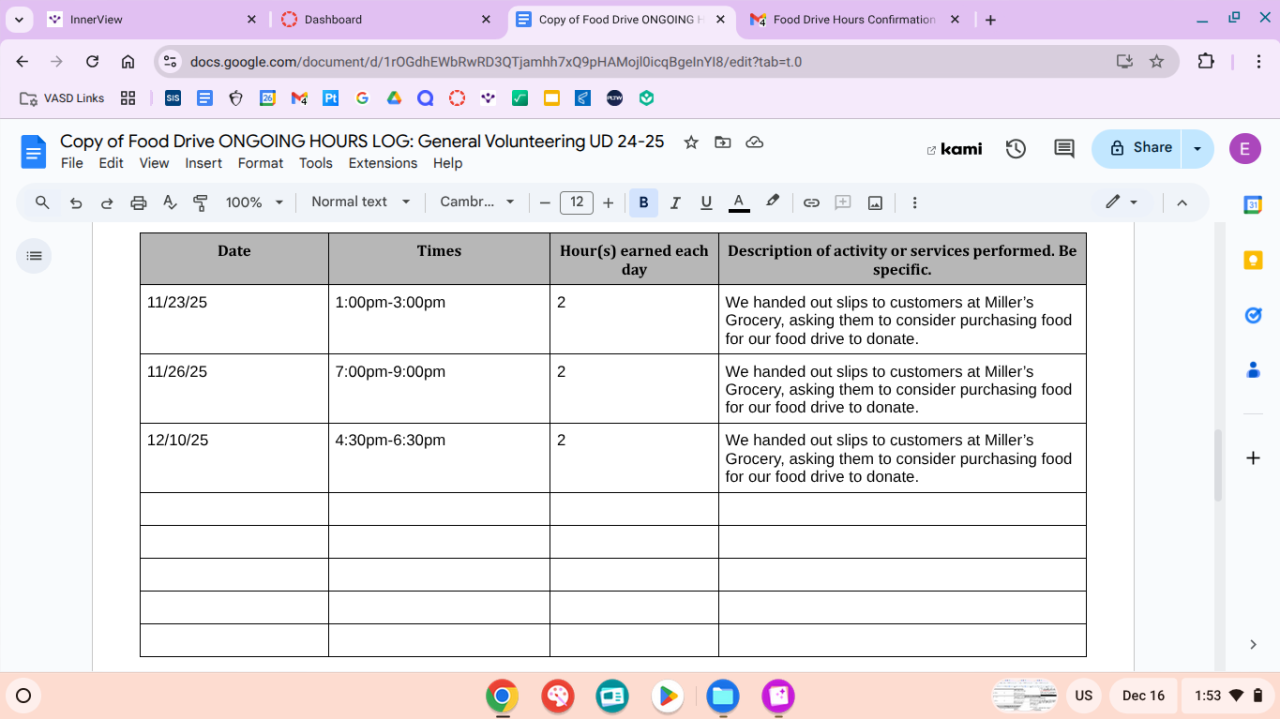Open VASD Links bookmark folder

coord(62,98)
